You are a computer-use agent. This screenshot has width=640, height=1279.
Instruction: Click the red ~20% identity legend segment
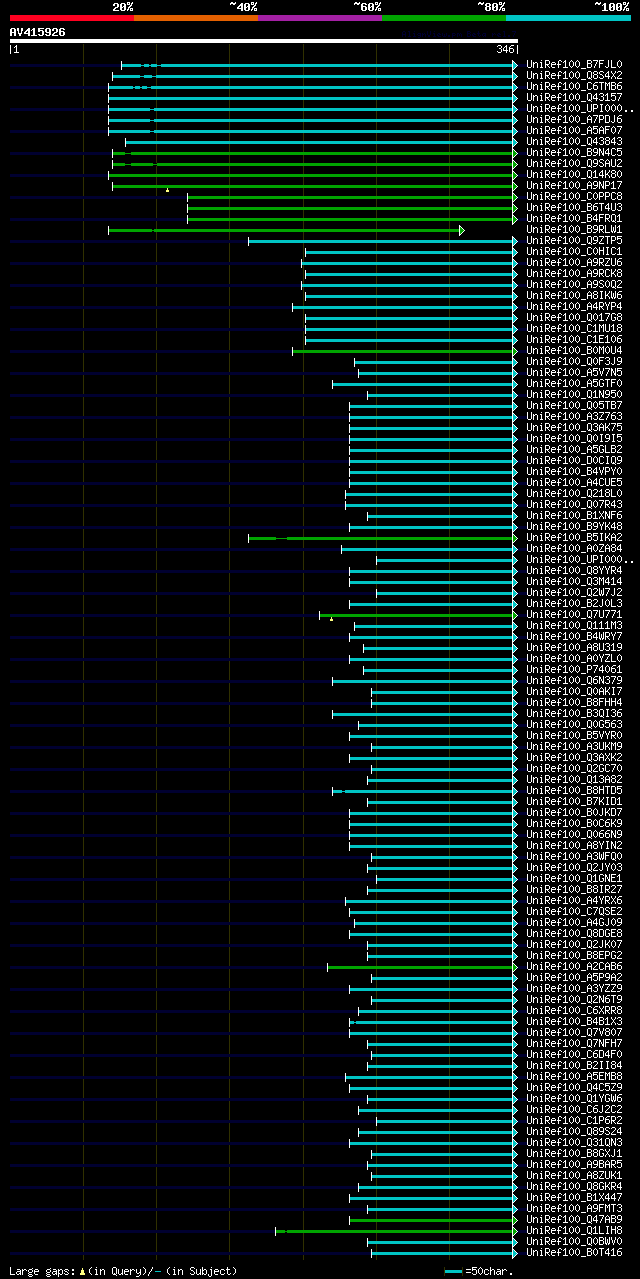(x=72, y=18)
